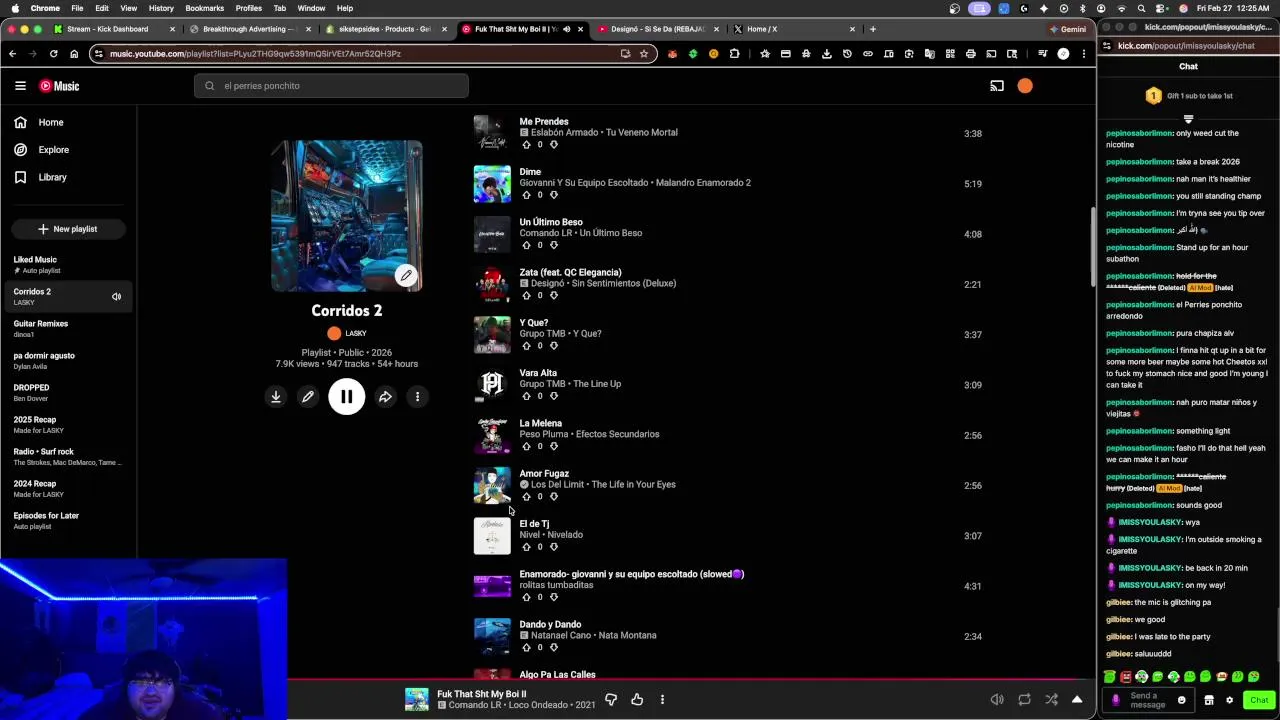Downvote the song Zata (feat. QC Elegancia)
The width and height of the screenshot is (1280, 720).
click(554, 296)
